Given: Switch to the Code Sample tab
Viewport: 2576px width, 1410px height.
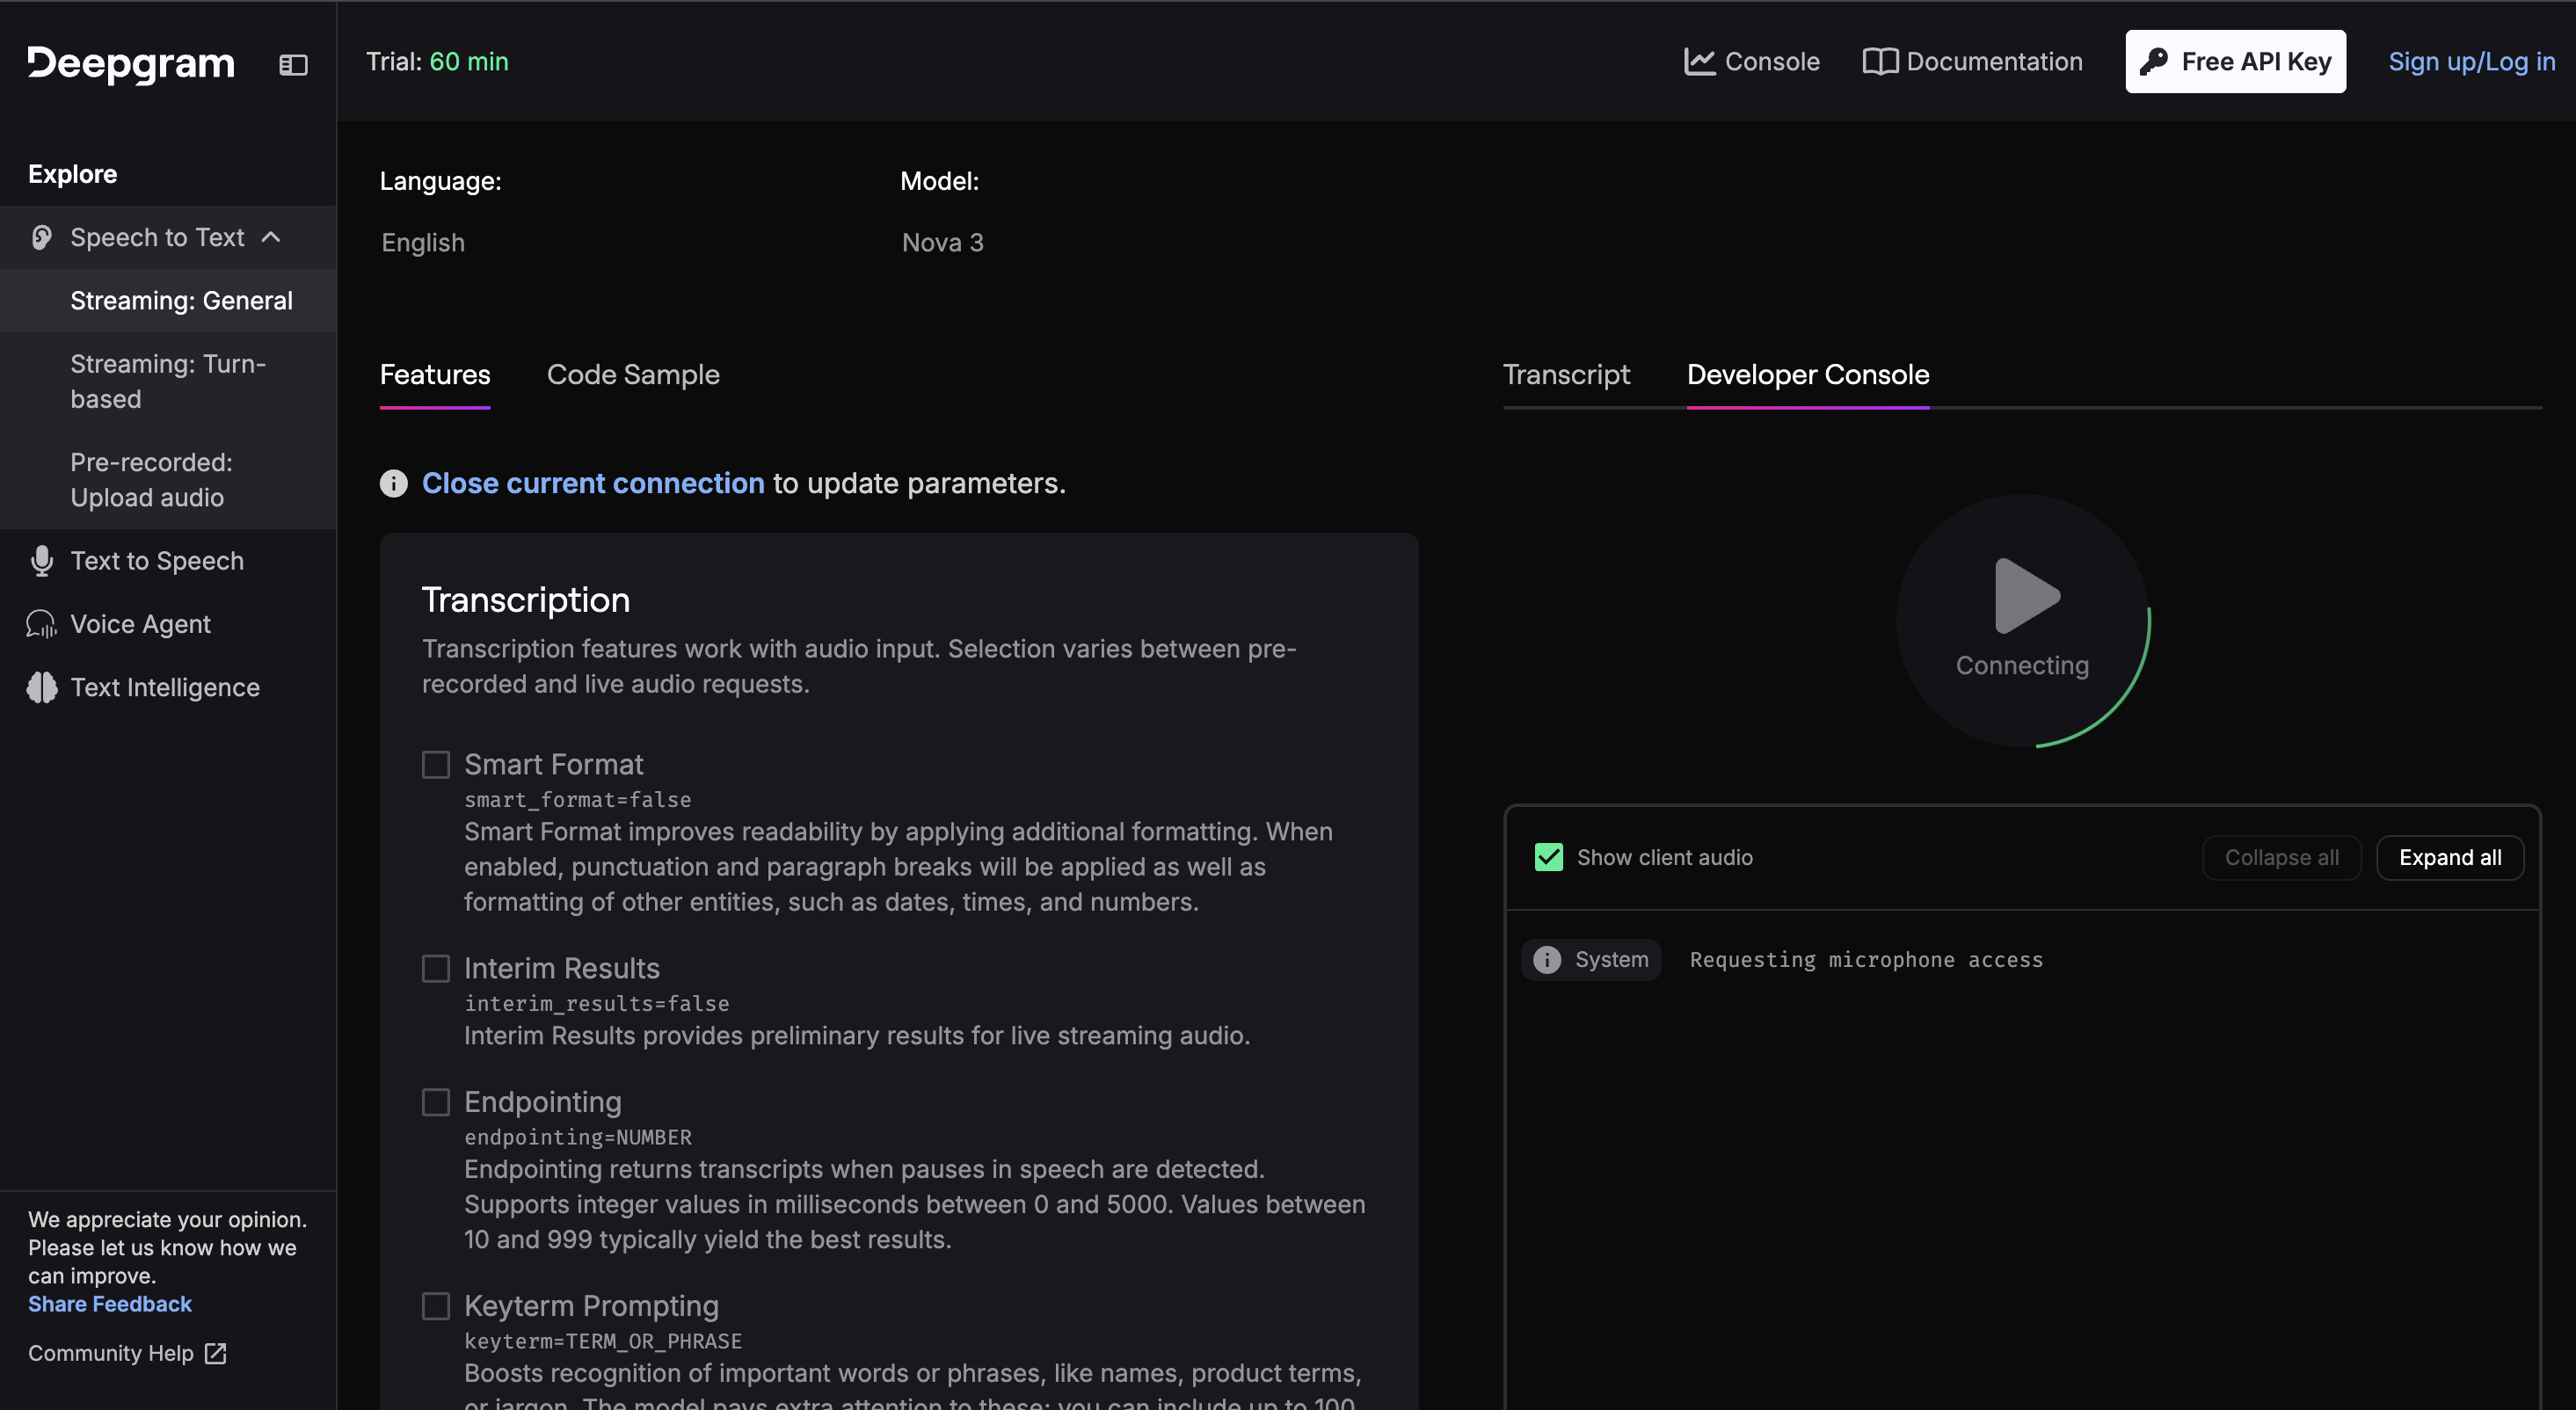Looking at the screenshot, I should (633, 375).
